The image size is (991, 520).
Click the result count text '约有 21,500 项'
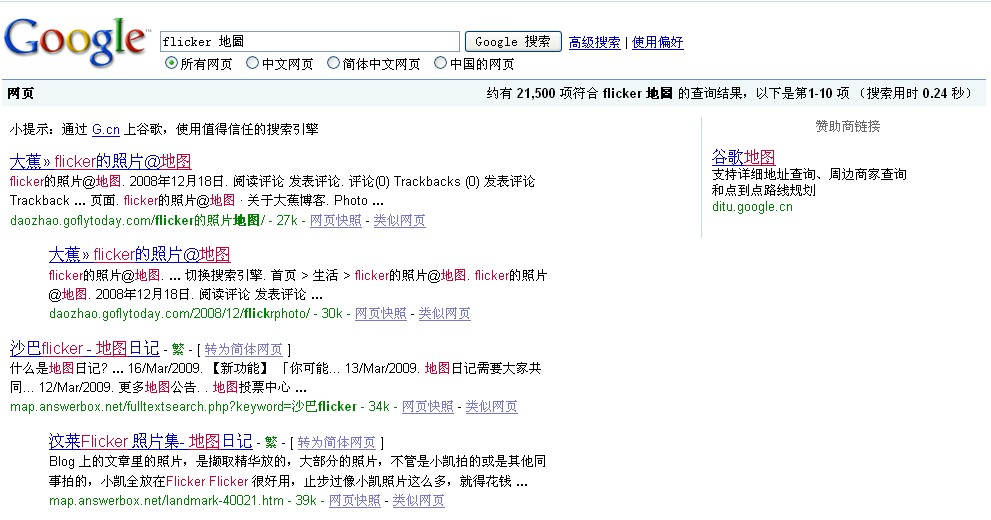click(528, 94)
